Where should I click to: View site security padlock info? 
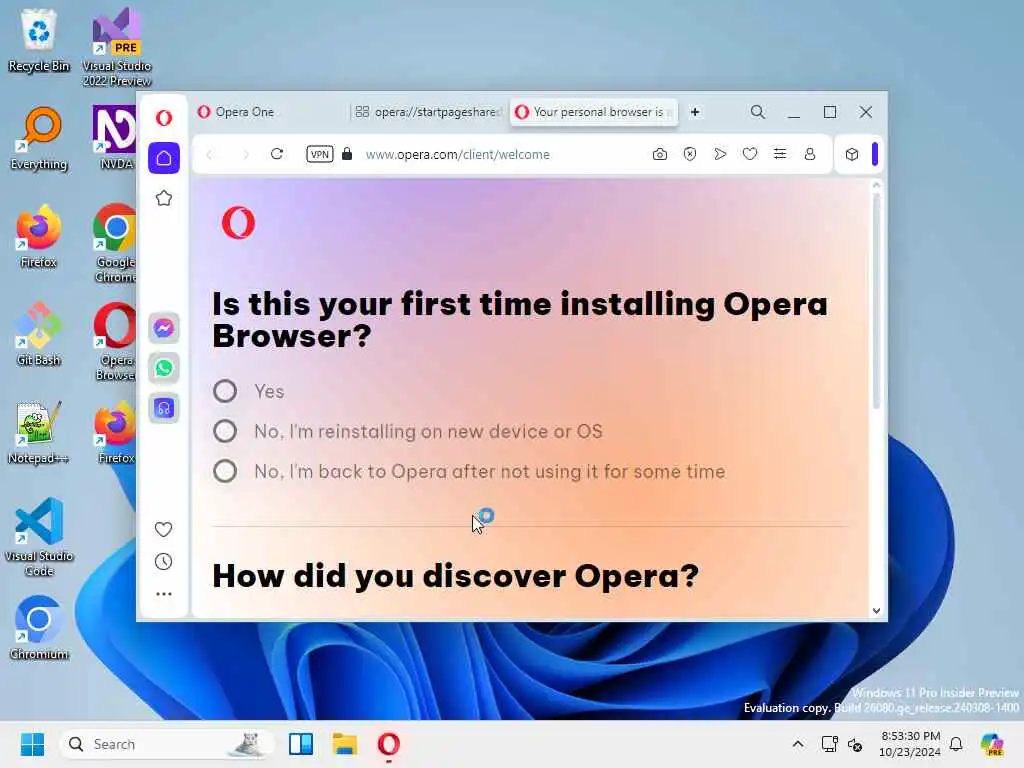(347, 154)
